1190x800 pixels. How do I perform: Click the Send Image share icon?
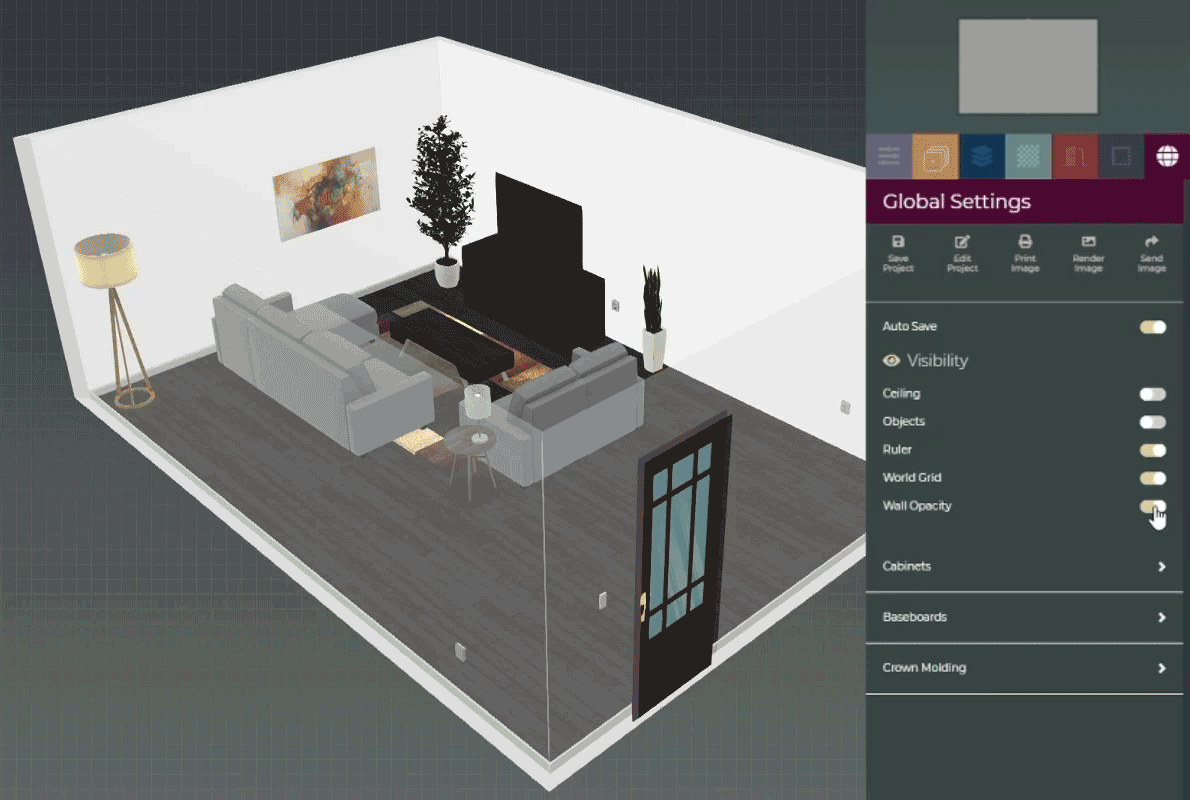point(1151,243)
